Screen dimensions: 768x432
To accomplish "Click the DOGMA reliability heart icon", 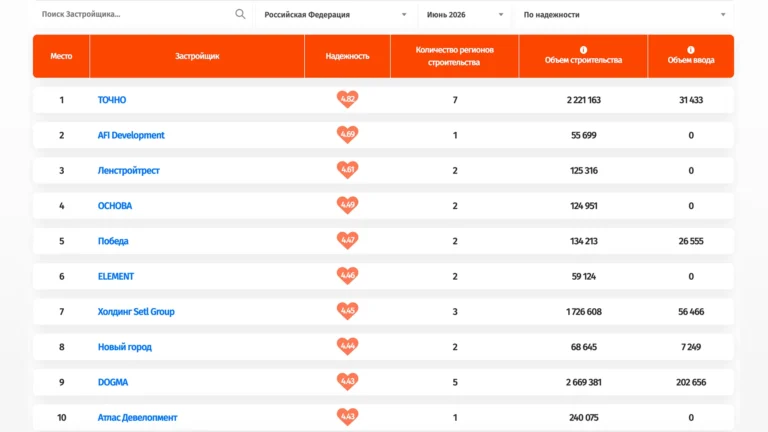I will point(347,382).
